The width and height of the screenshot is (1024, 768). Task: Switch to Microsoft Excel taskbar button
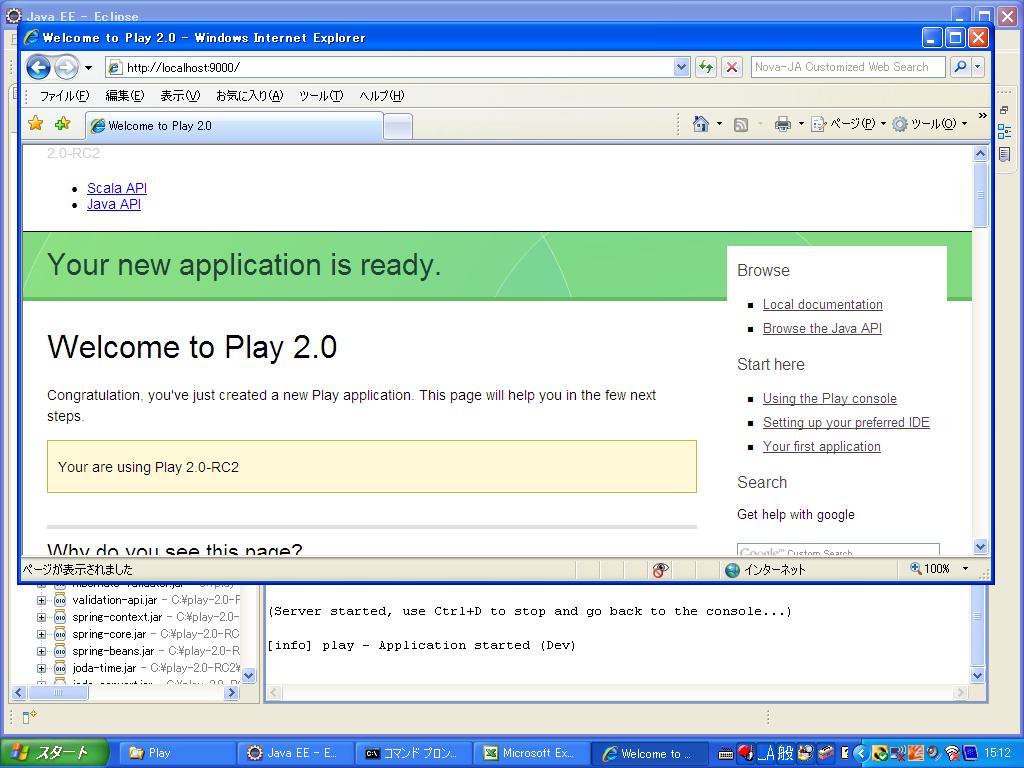point(531,753)
